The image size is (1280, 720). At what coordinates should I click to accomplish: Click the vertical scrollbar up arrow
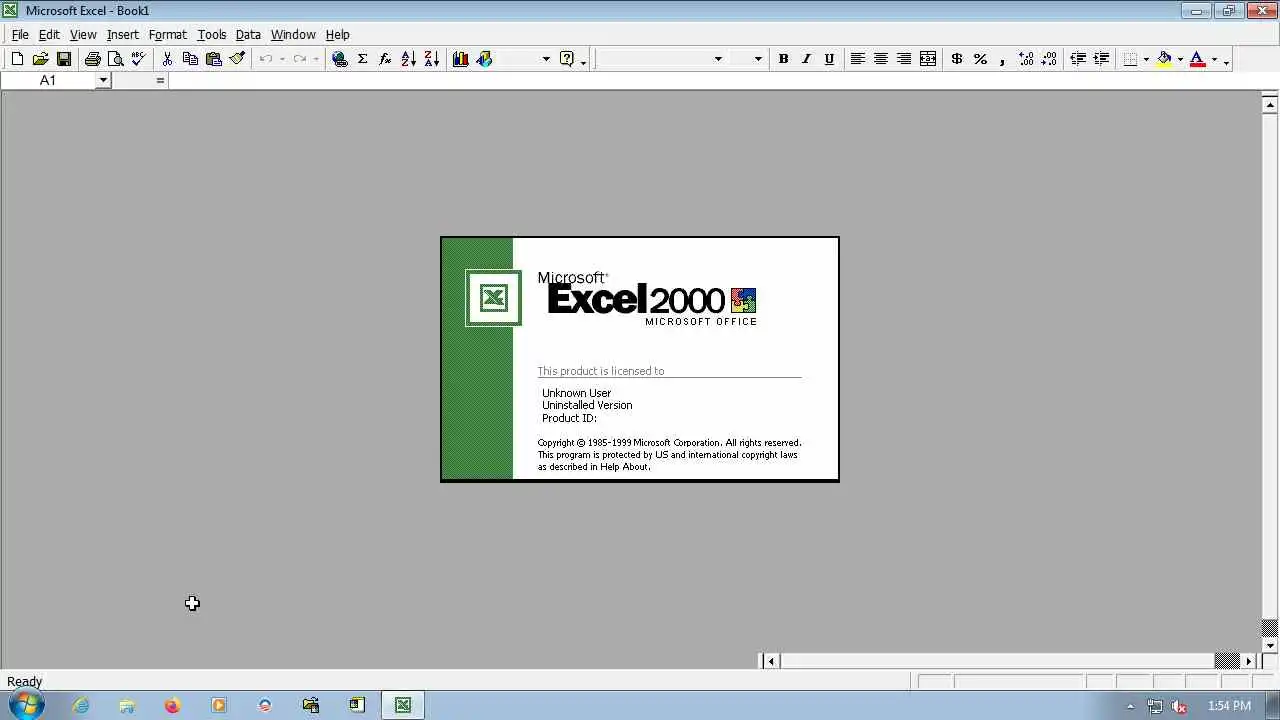(x=1270, y=103)
